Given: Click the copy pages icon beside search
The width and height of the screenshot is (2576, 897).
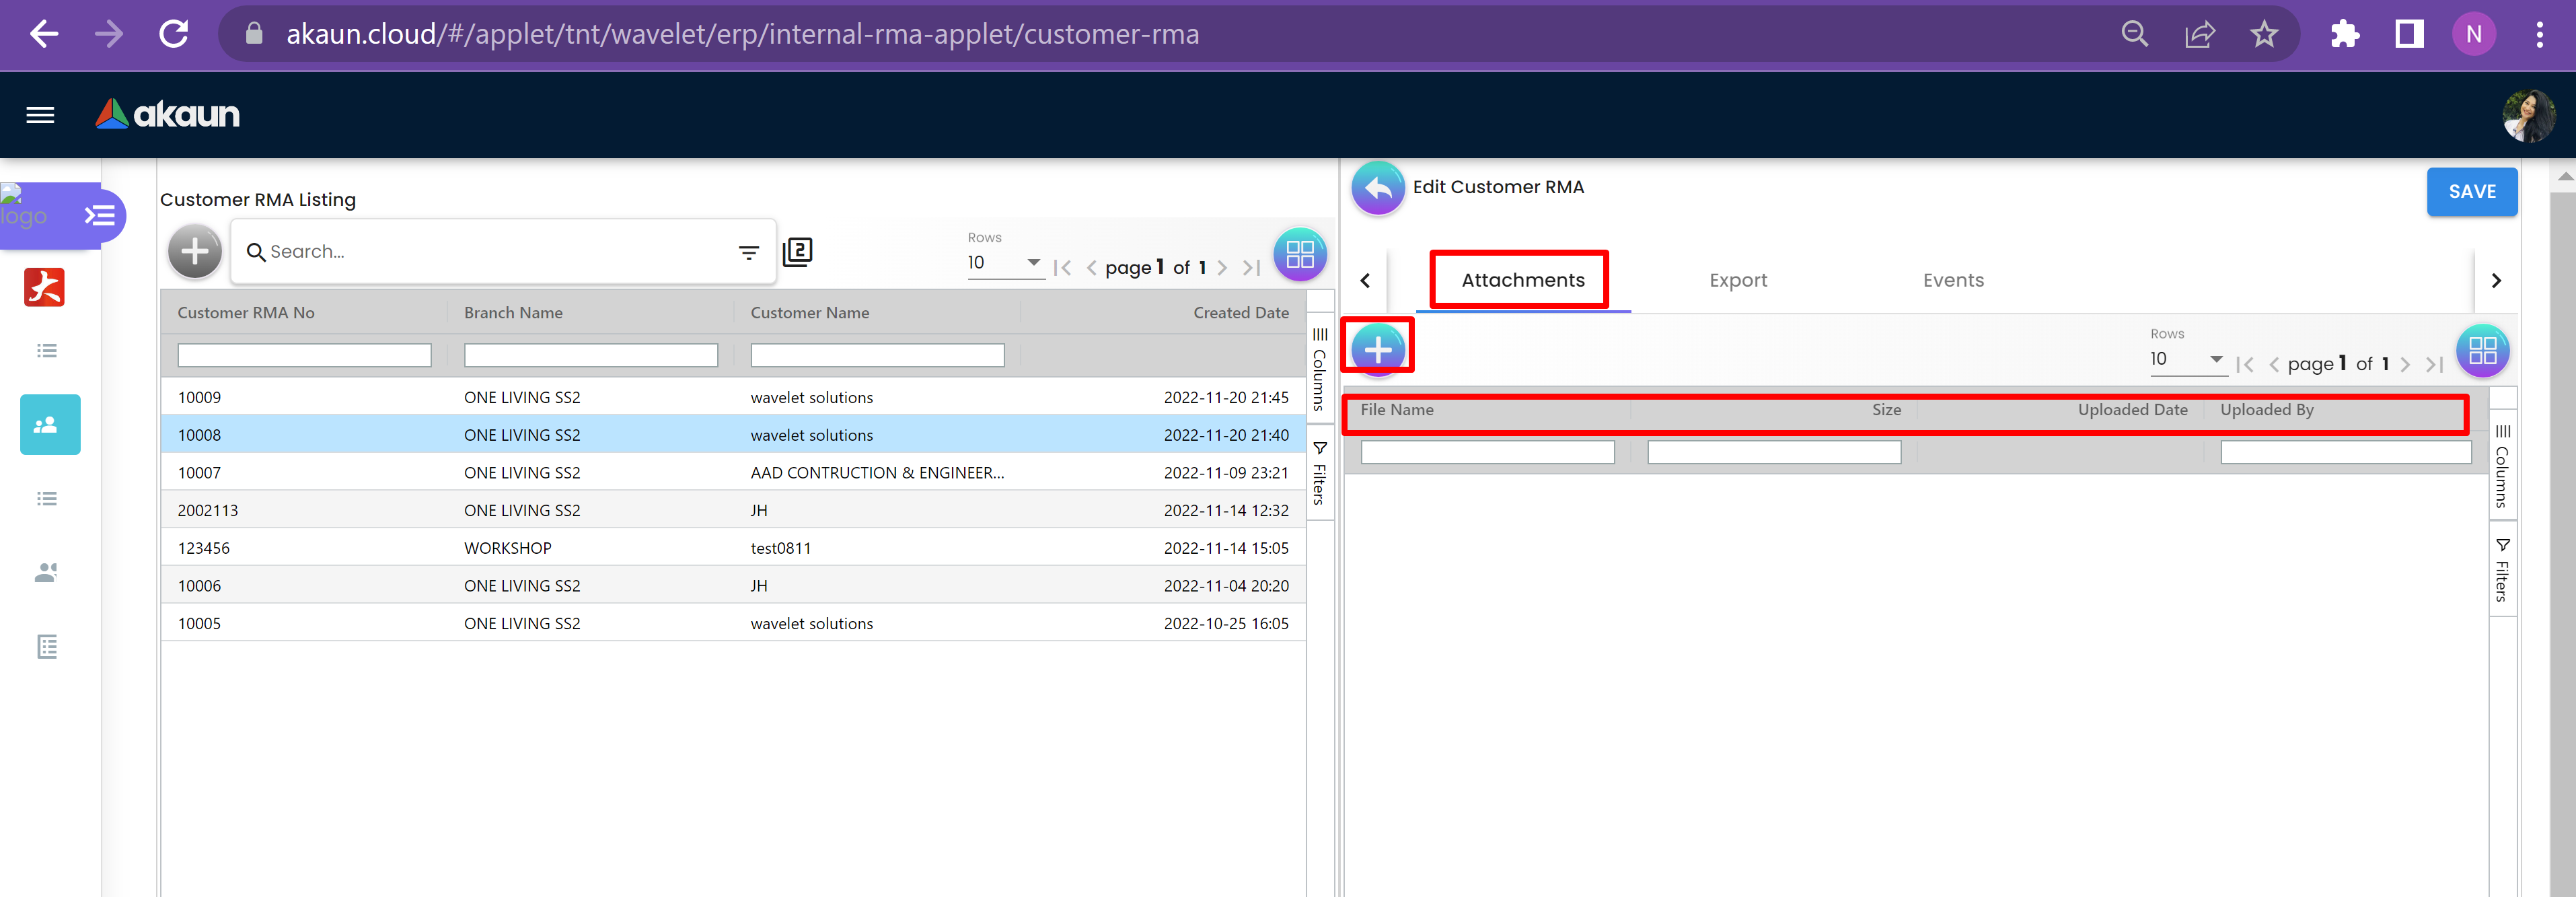Looking at the screenshot, I should pos(797,252).
